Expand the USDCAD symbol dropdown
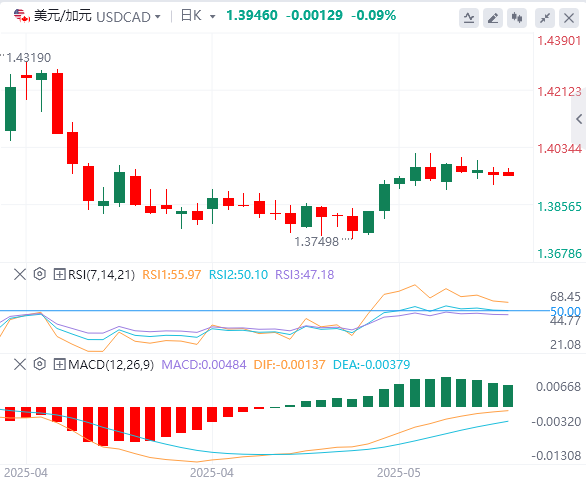This screenshot has width=586, height=486. 157,17
